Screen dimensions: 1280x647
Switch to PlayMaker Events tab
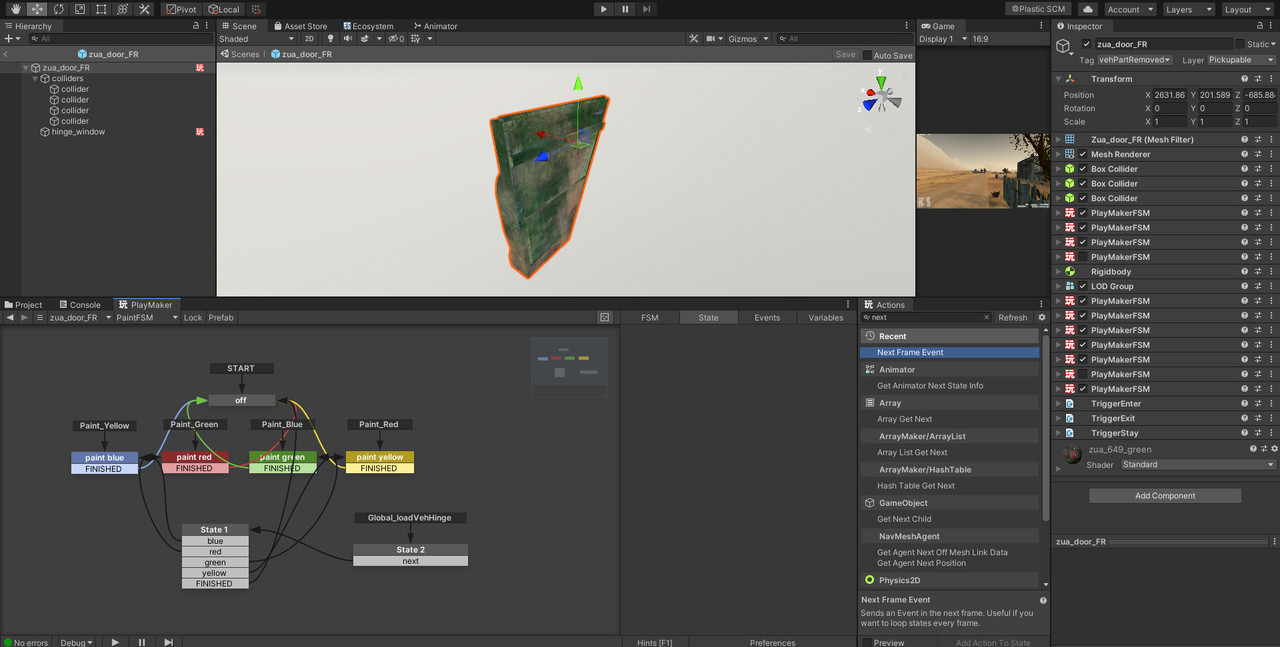click(x=767, y=317)
